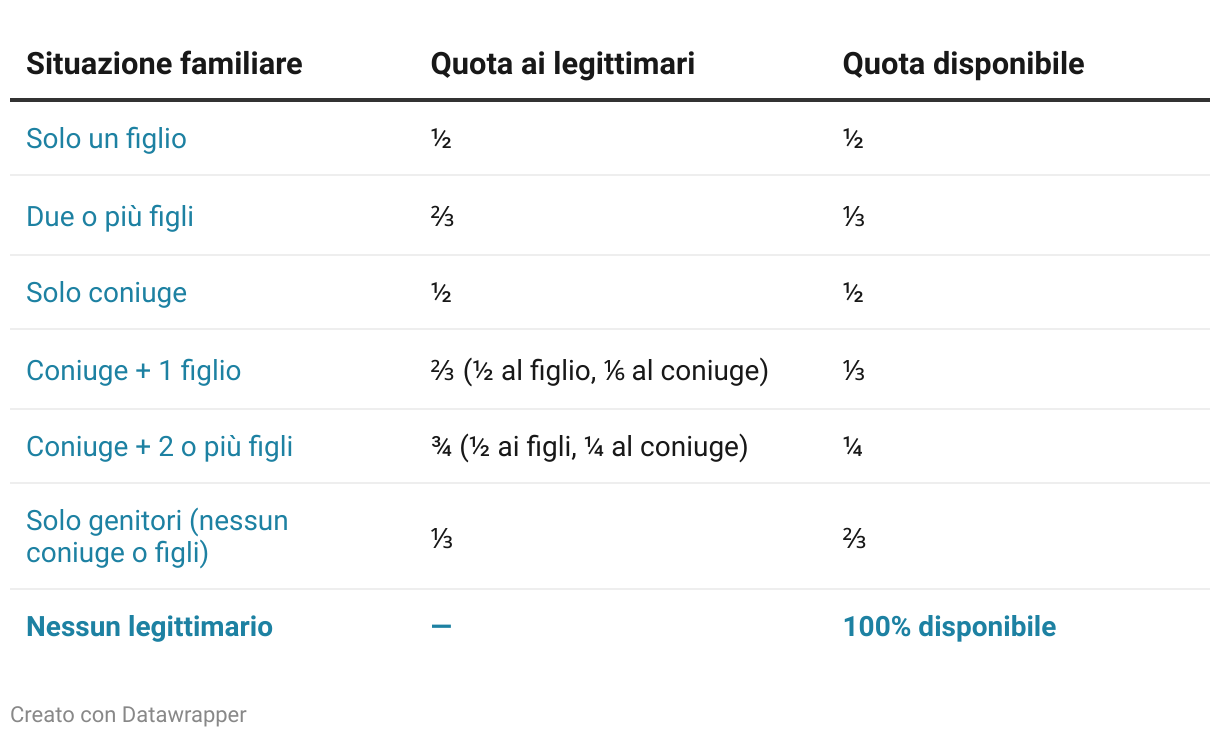Click the 'Solo coniuge' row label
Screen dimensions: 1220x738
[106, 292]
